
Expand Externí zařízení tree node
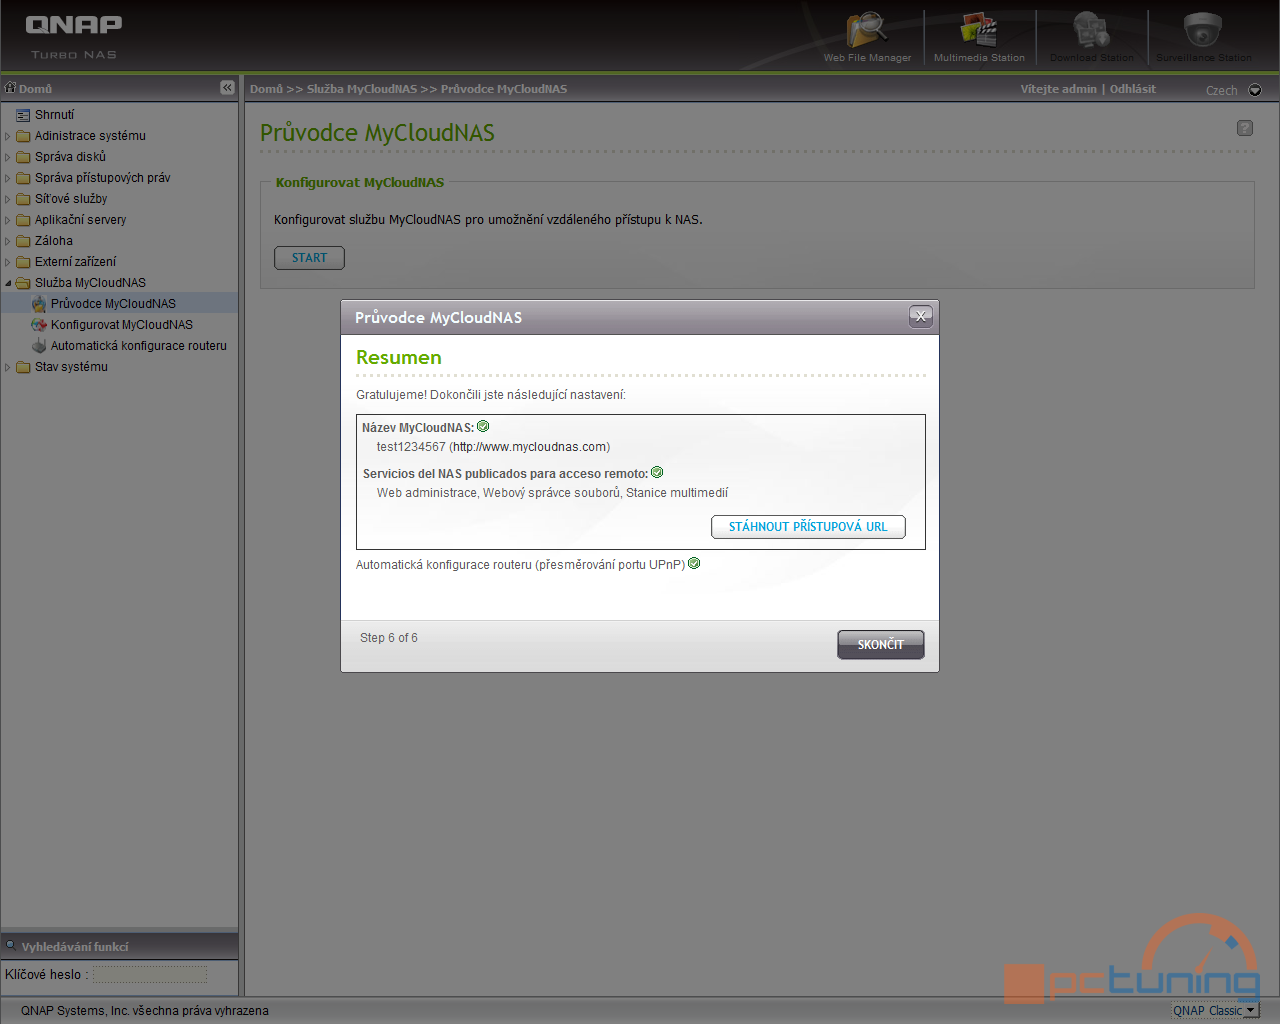8,262
